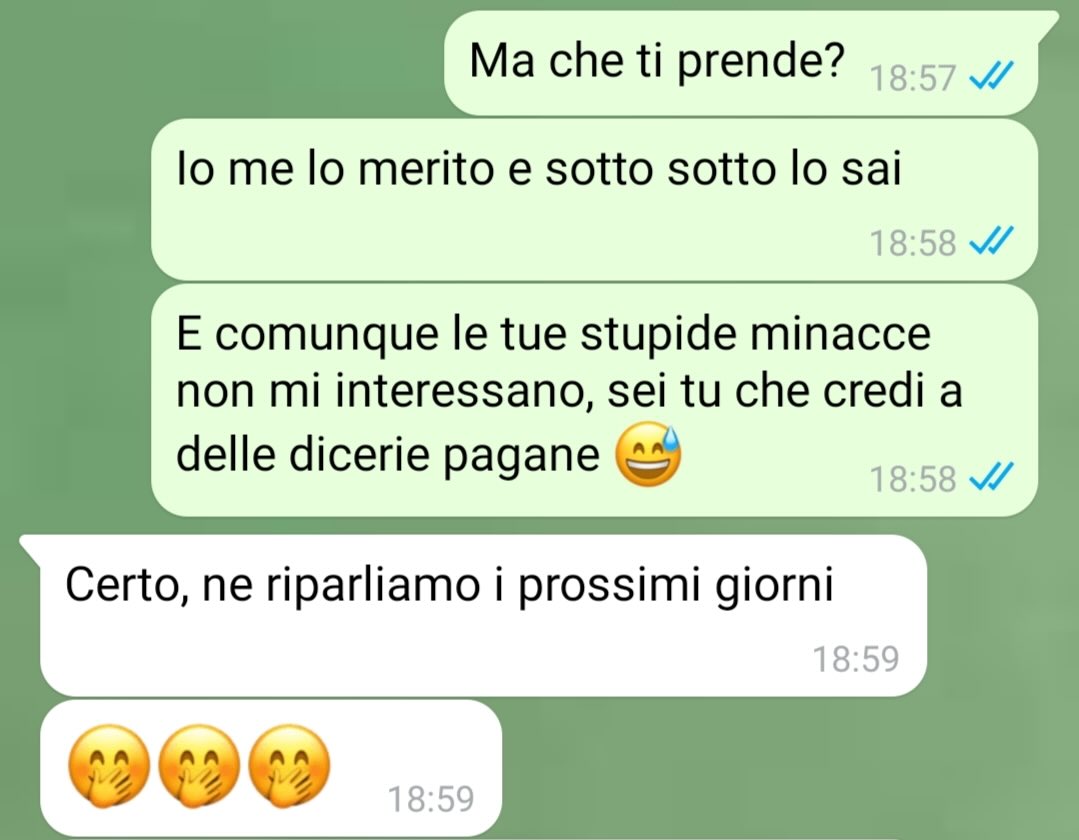Tap the grinning sweat emoji
The width and height of the screenshot is (1079, 840).
tap(648, 455)
